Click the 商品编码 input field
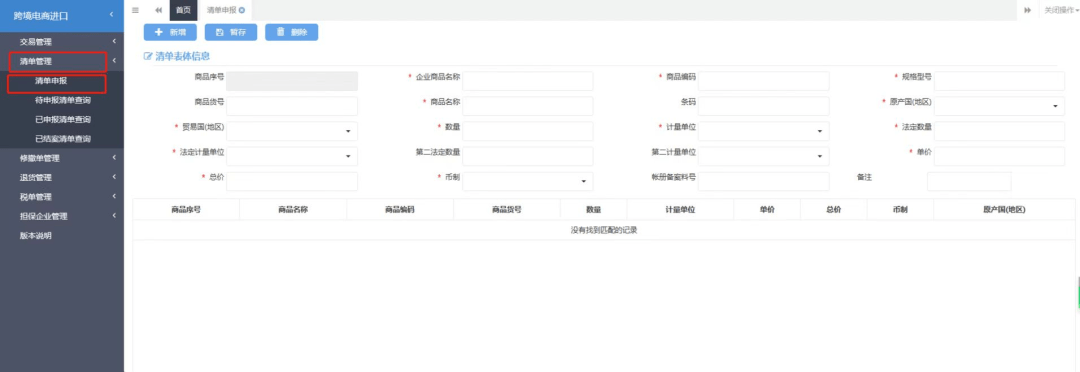Screen dimensions: 1080x372 (x=764, y=81)
